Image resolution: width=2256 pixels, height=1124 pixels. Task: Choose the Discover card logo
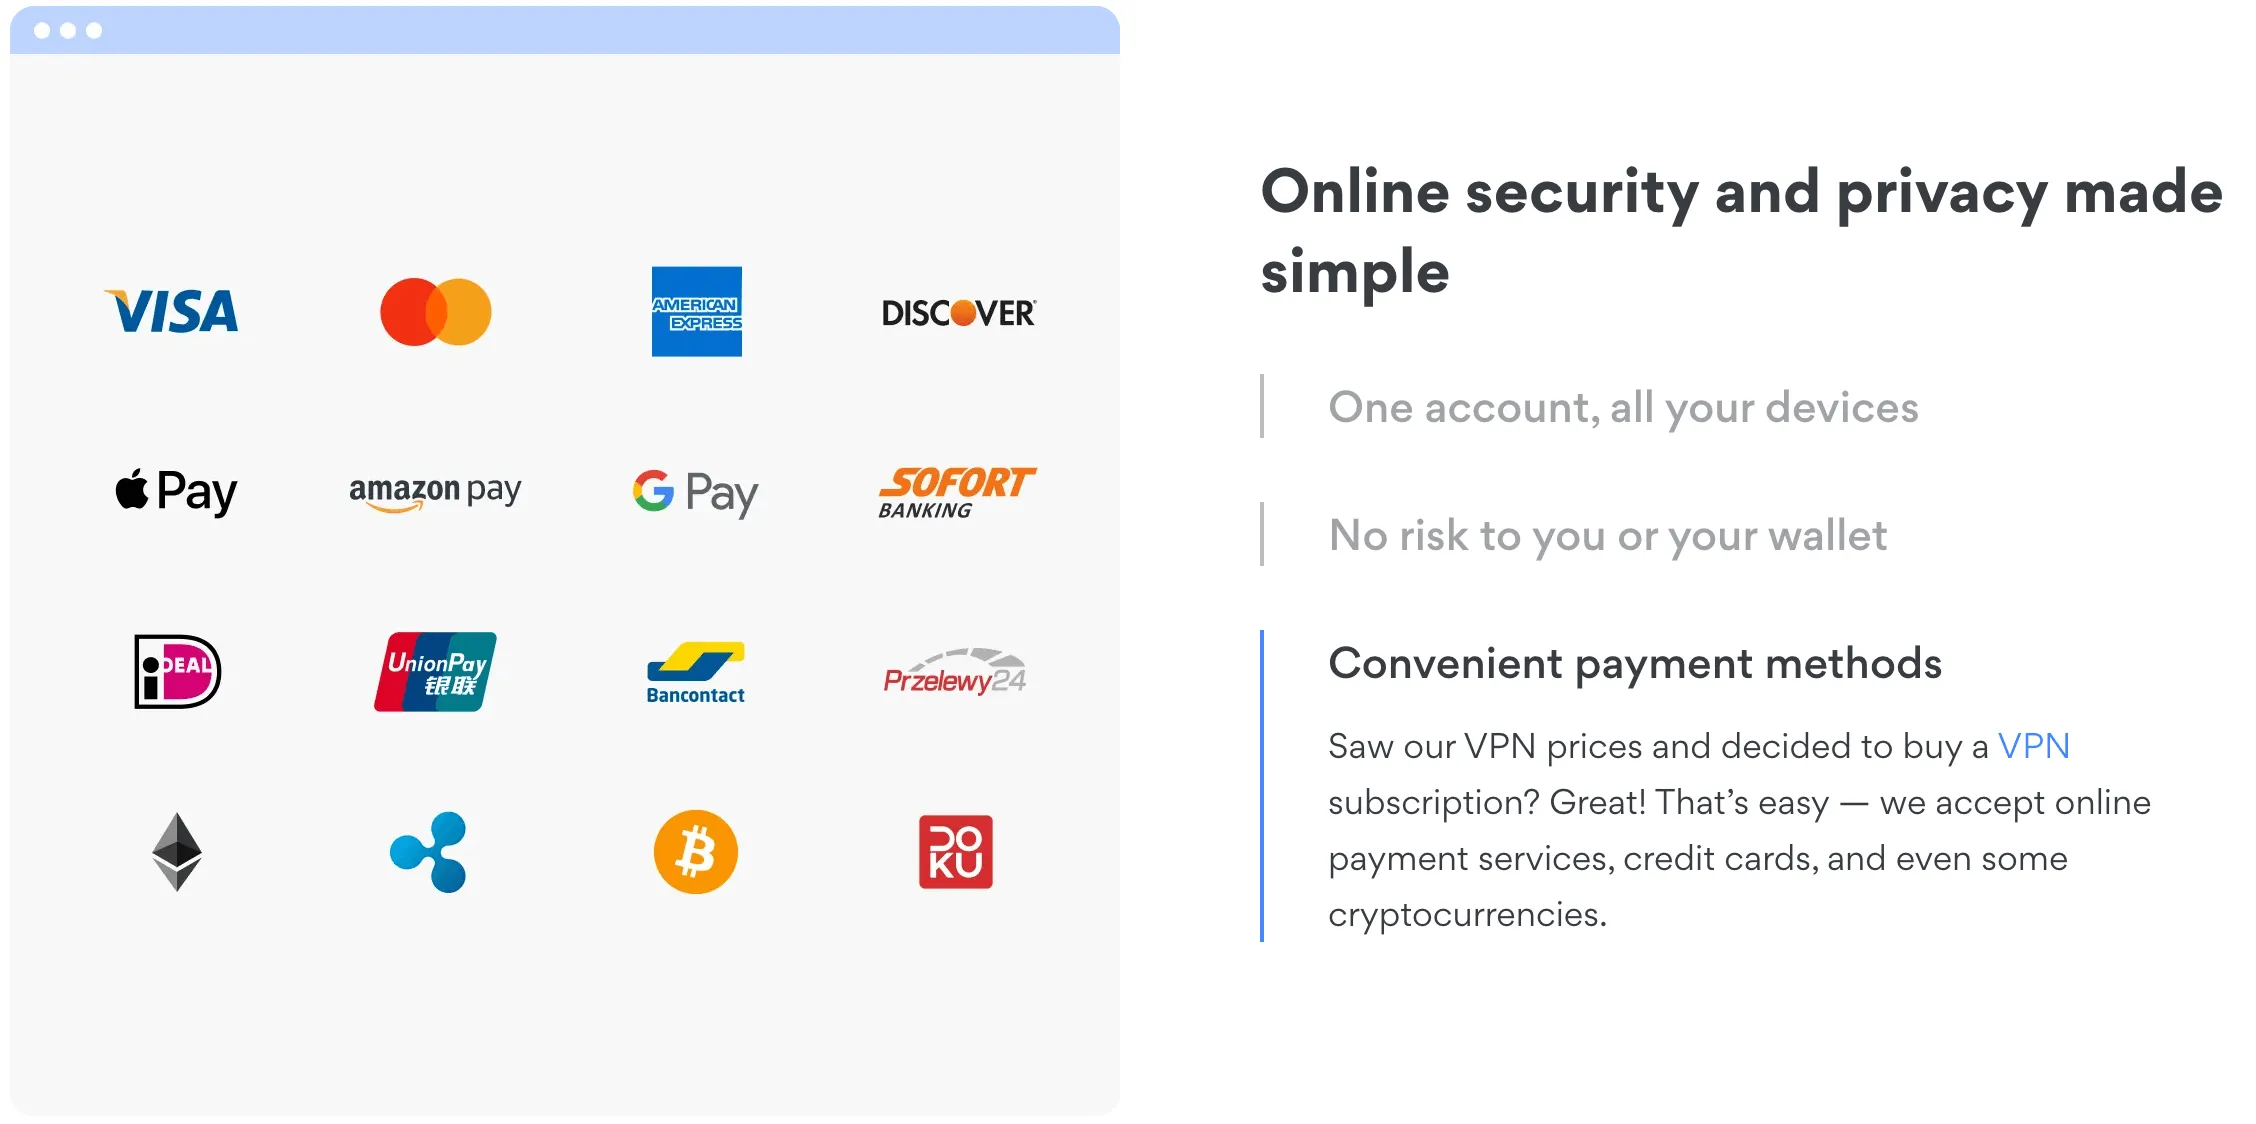click(958, 313)
